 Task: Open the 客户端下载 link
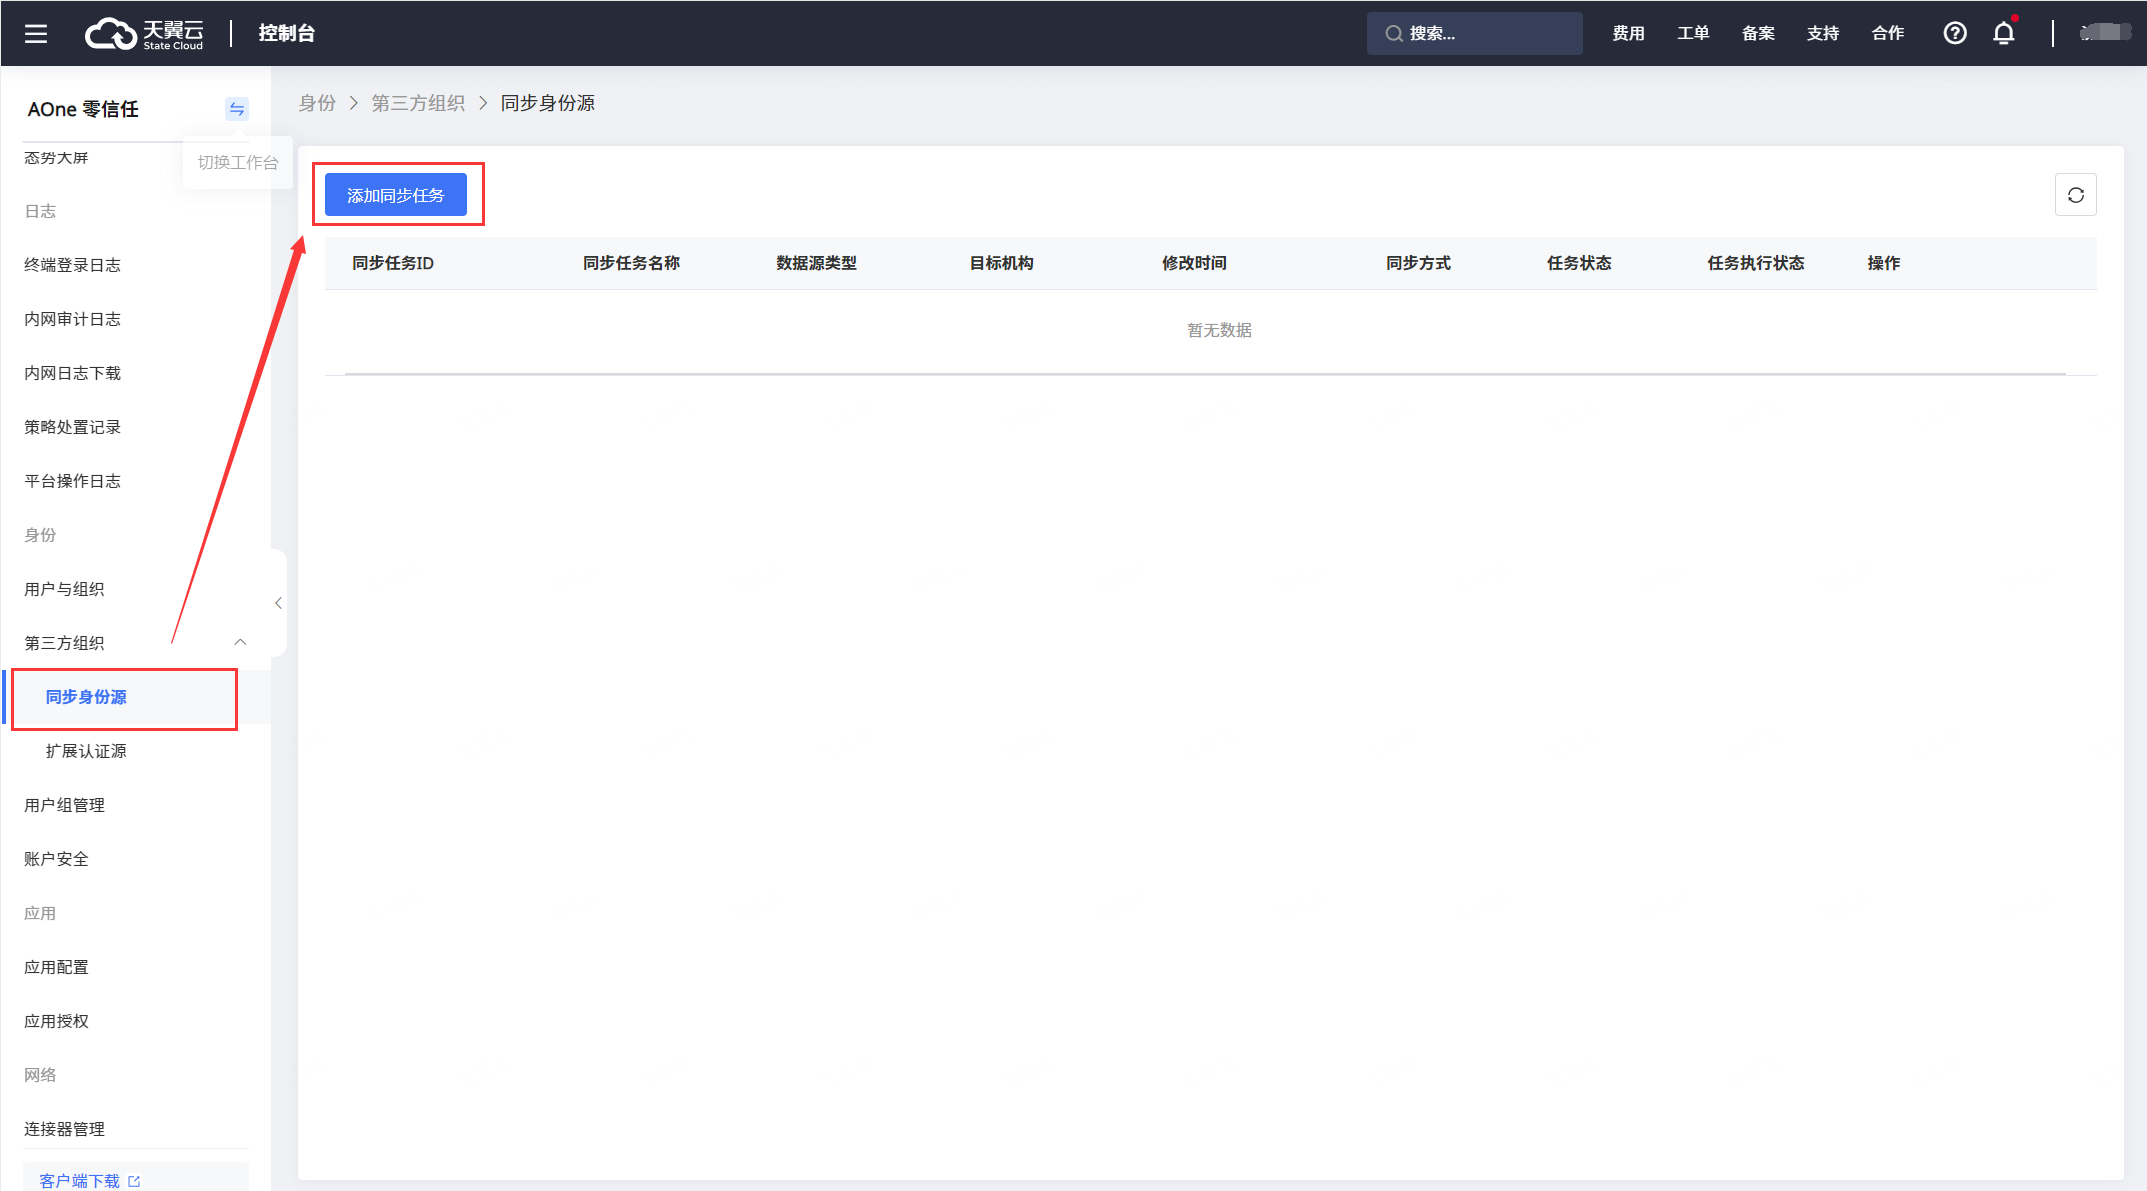tap(79, 1181)
